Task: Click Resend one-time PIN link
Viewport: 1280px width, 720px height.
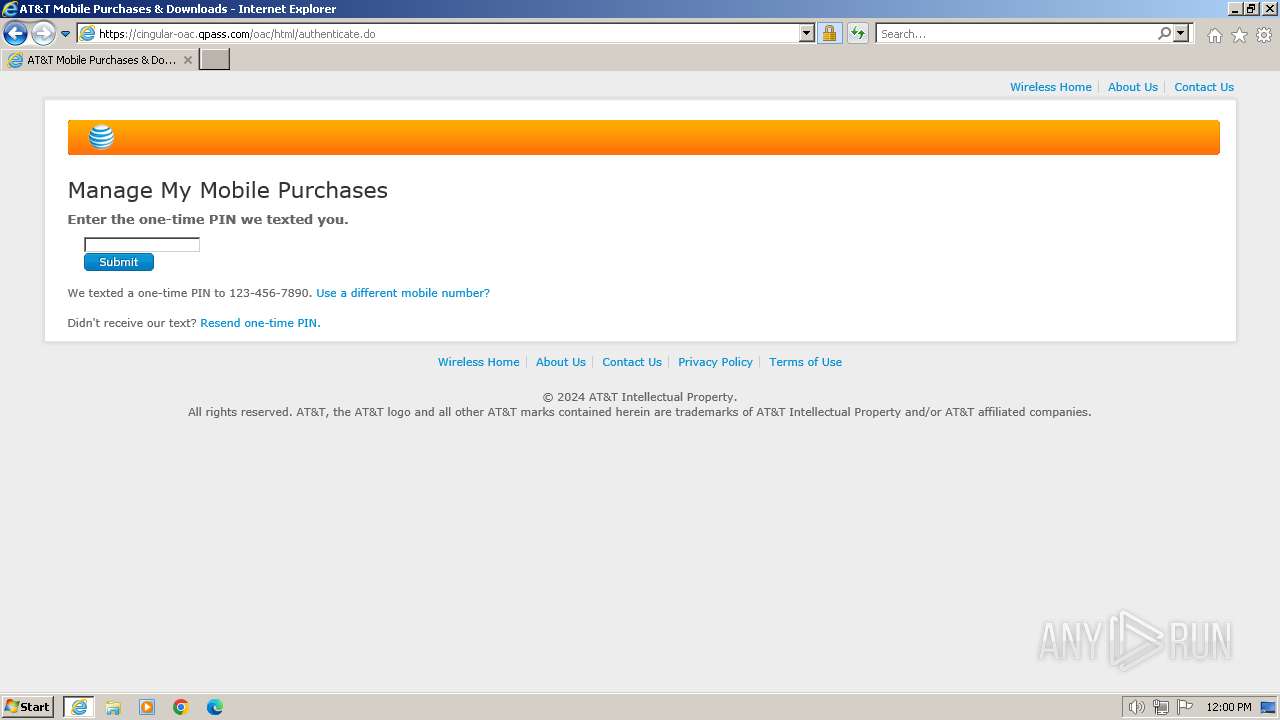Action: point(260,323)
